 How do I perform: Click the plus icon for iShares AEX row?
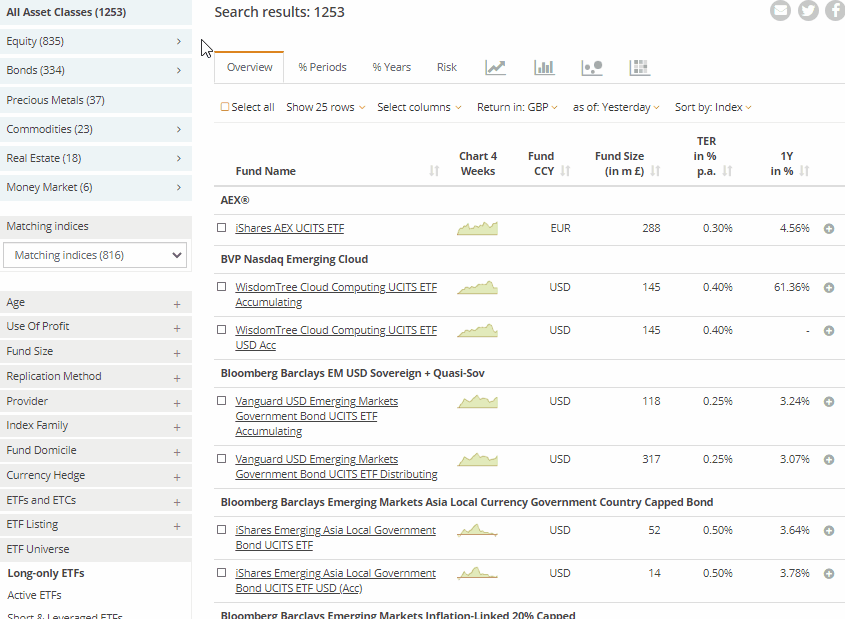pos(829,229)
